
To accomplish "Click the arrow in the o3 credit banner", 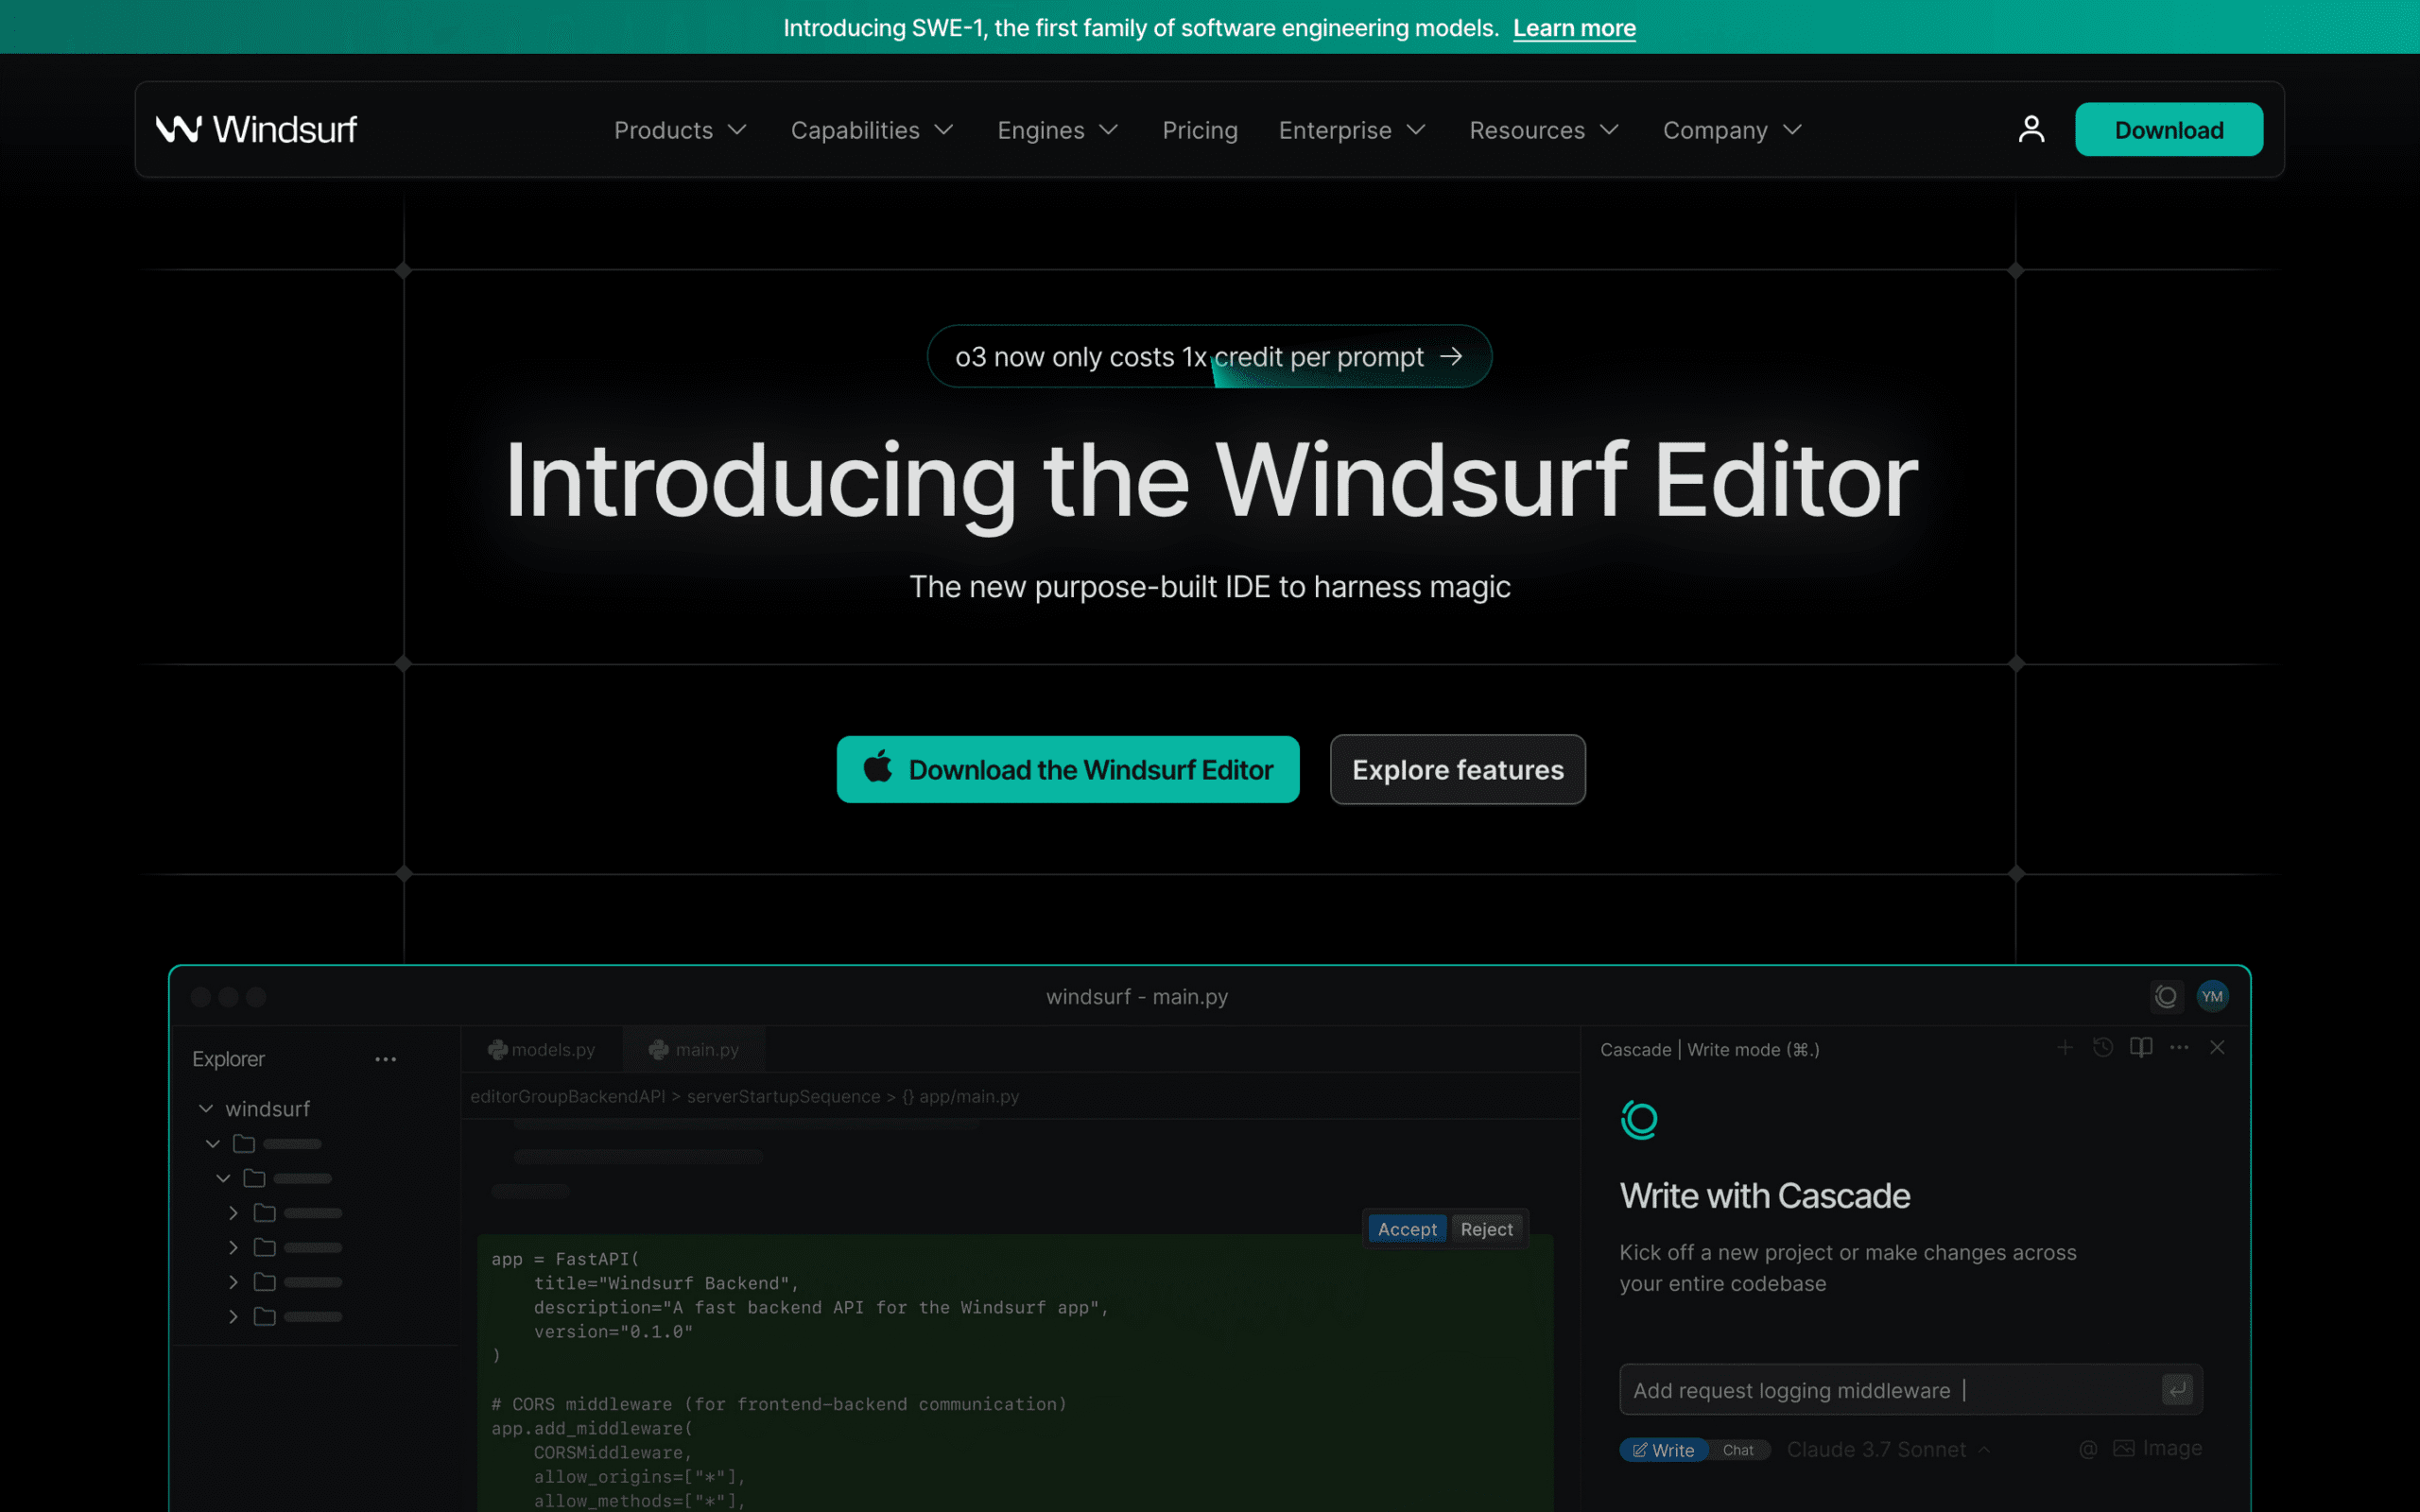I will click(x=1451, y=356).
